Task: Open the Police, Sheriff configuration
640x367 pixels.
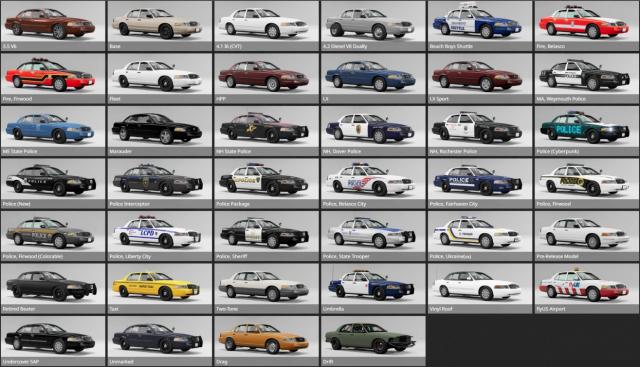Action: [x=266, y=236]
